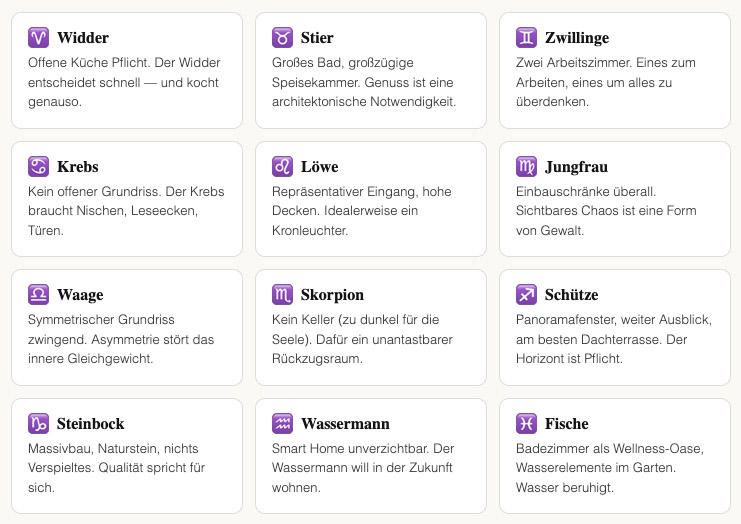This screenshot has width=741, height=524.
Task: Click the Waage zodiac symbol icon
Action: pos(38,295)
